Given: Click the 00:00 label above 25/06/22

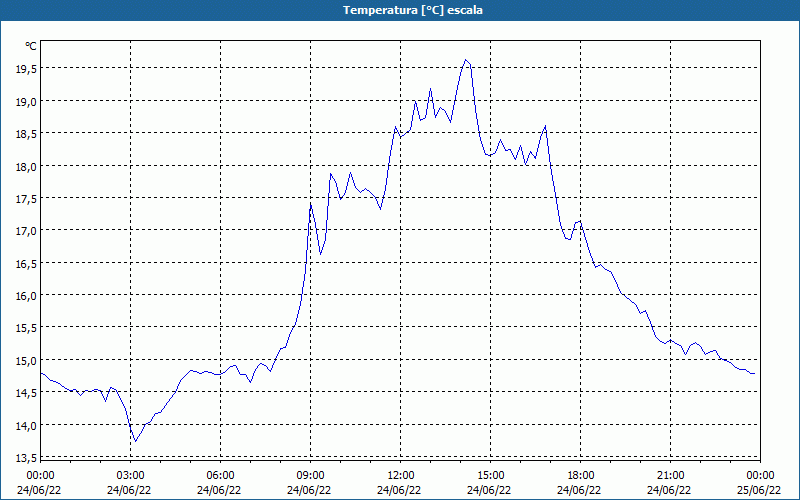Looking at the screenshot, I should [x=760, y=476].
